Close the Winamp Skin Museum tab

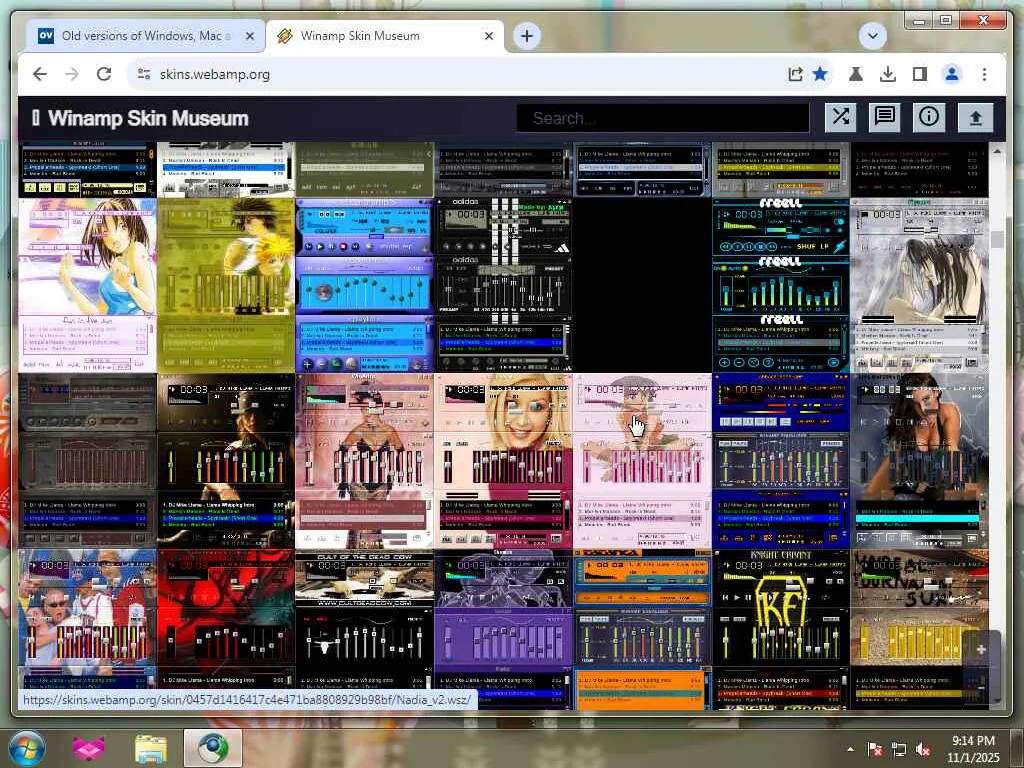point(488,36)
